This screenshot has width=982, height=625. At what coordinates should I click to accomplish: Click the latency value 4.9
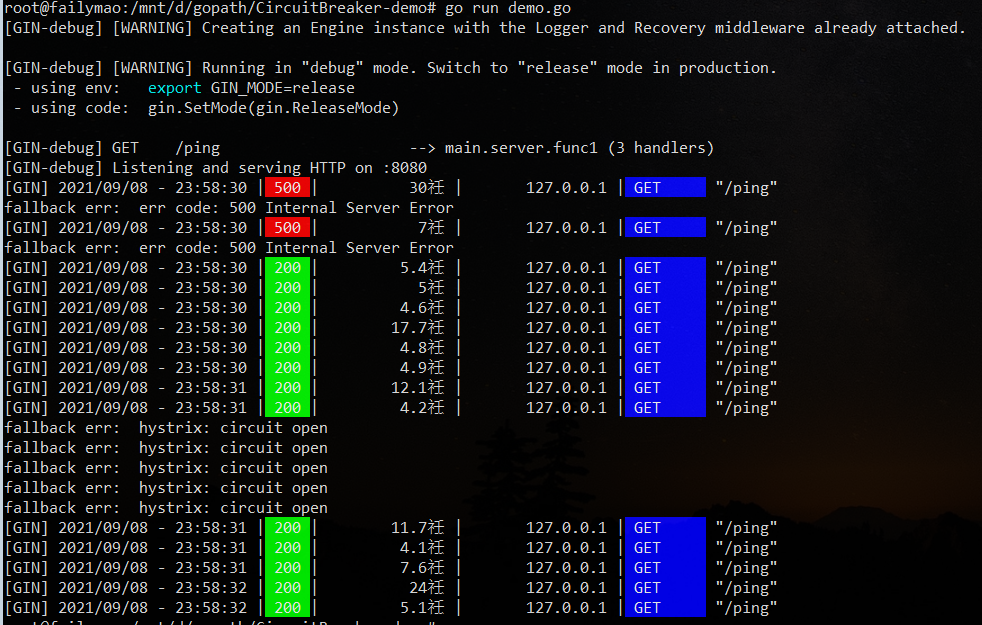422,368
